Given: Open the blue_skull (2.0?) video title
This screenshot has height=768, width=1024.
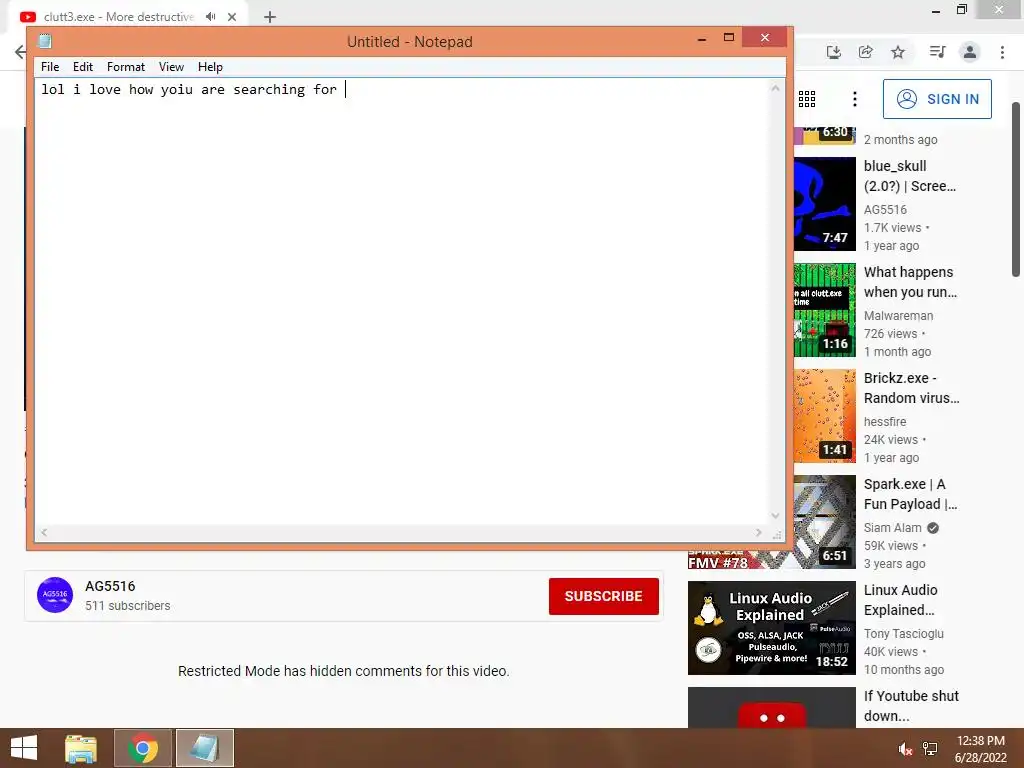Looking at the screenshot, I should pyautogui.click(x=910, y=176).
